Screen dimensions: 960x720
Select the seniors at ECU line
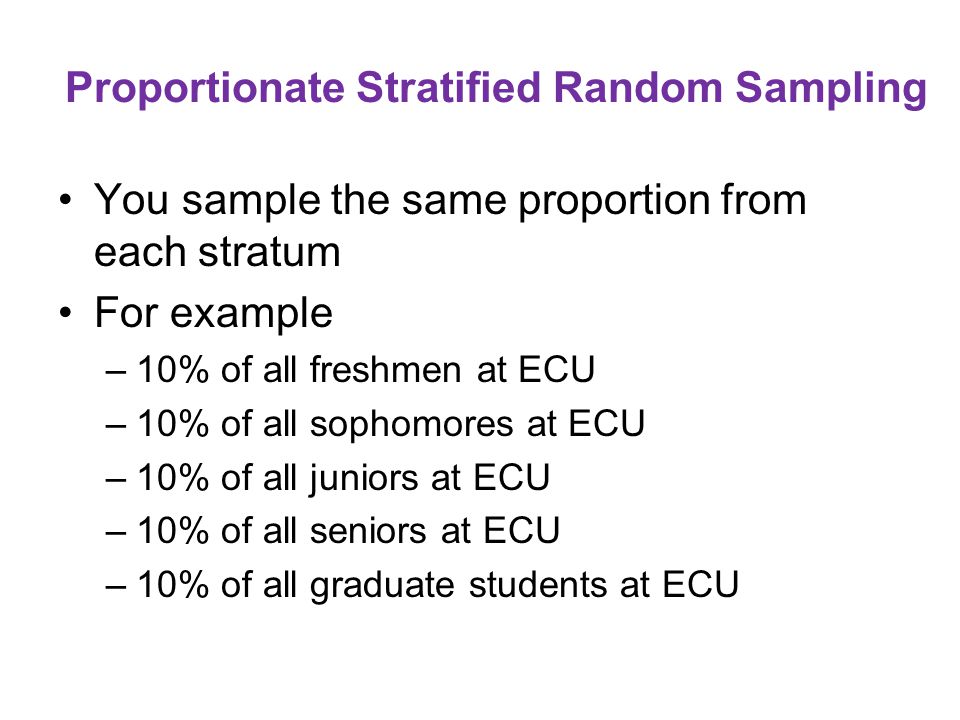click(348, 531)
